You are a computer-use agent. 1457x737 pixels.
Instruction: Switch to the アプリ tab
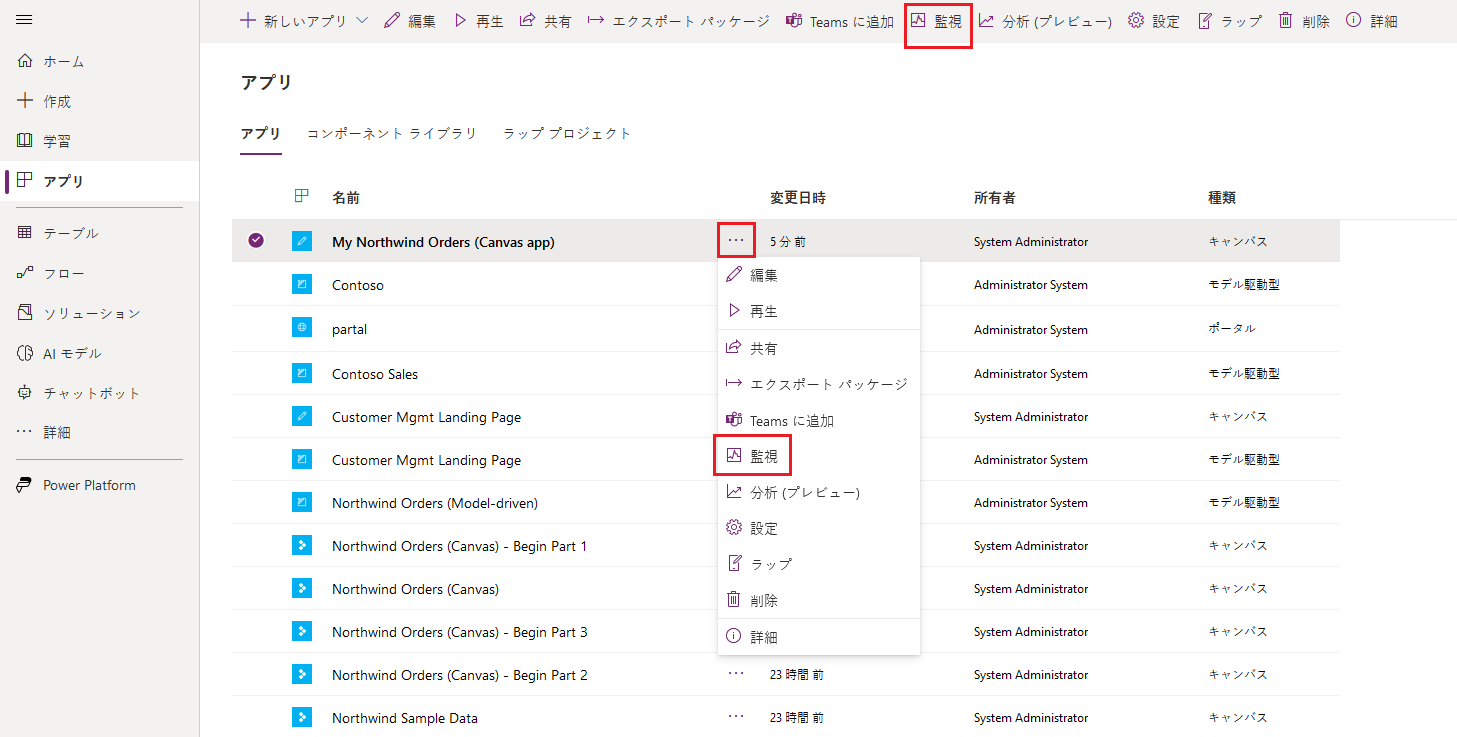coord(261,133)
